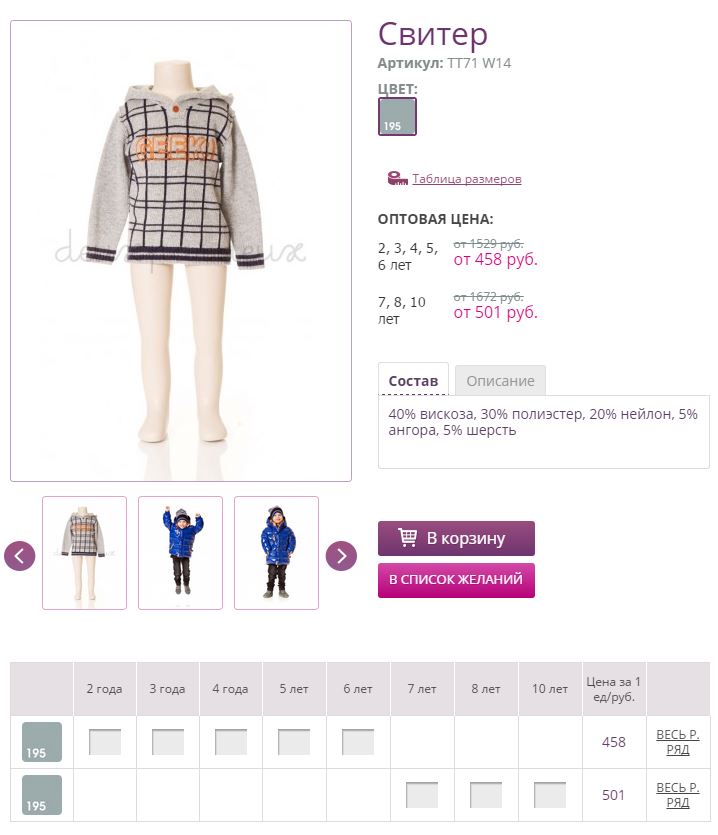
Task: Check the 10 лет size box
Action: tap(550, 795)
